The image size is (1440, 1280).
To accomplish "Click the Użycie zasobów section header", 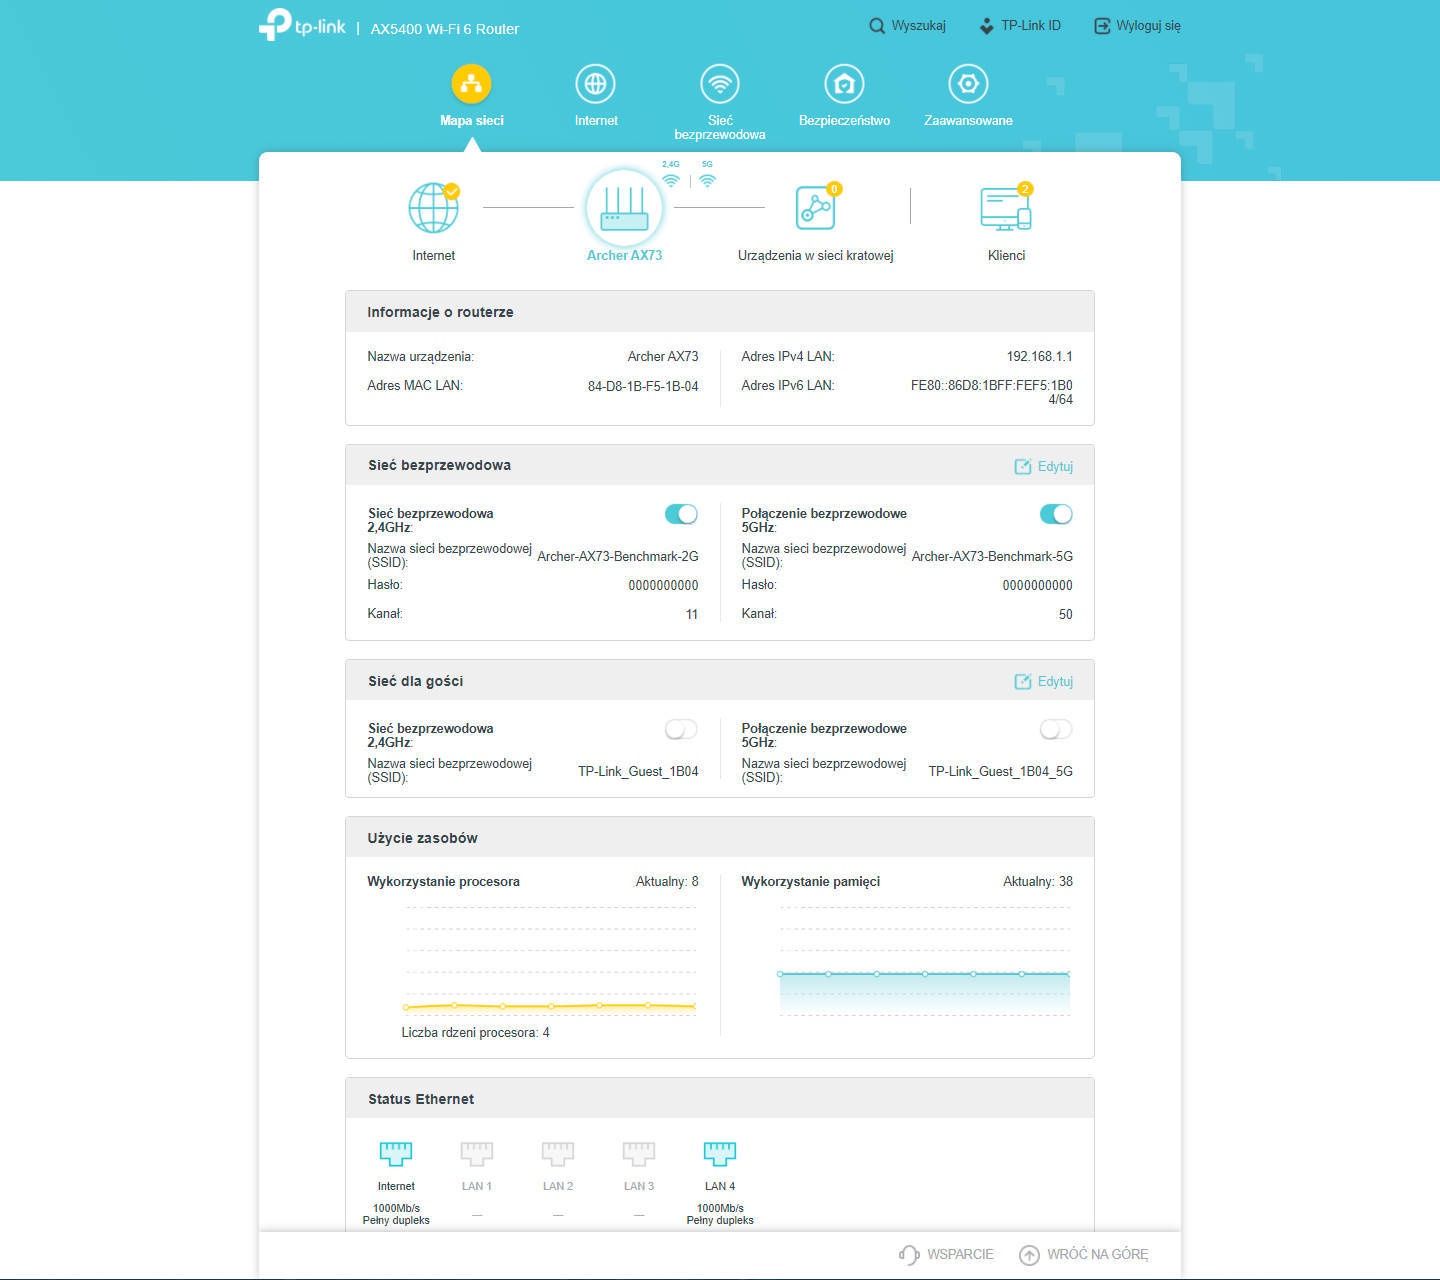I will click(x=720, y=838).
